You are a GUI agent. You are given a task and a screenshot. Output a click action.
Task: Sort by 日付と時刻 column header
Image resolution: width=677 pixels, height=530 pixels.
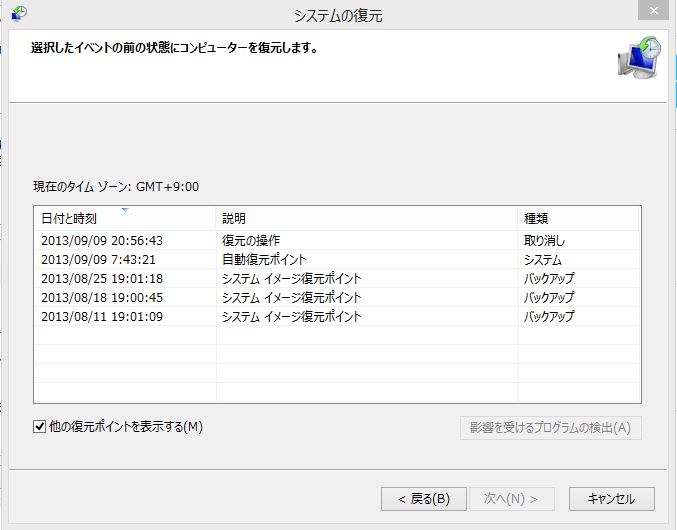(x=124, y=218)
